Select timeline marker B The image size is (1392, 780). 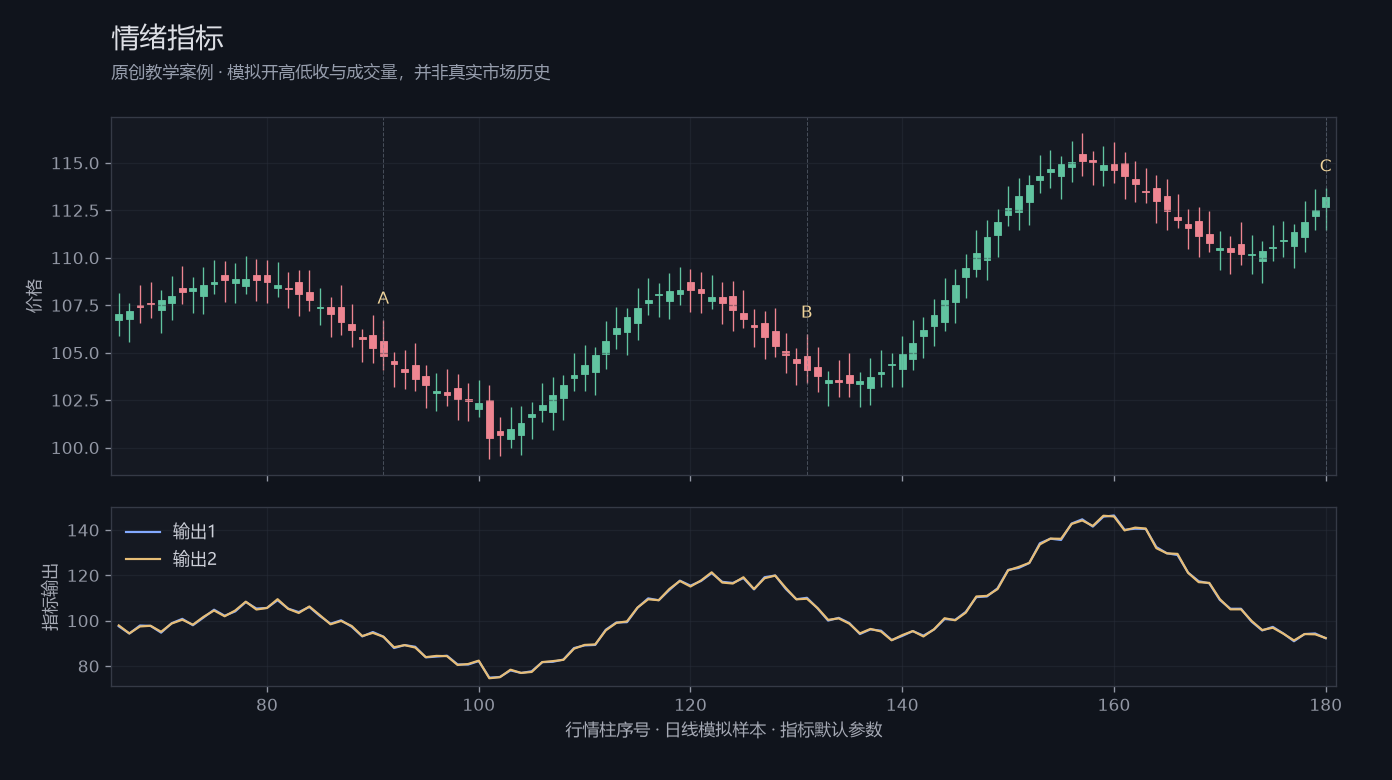(807, 312)
